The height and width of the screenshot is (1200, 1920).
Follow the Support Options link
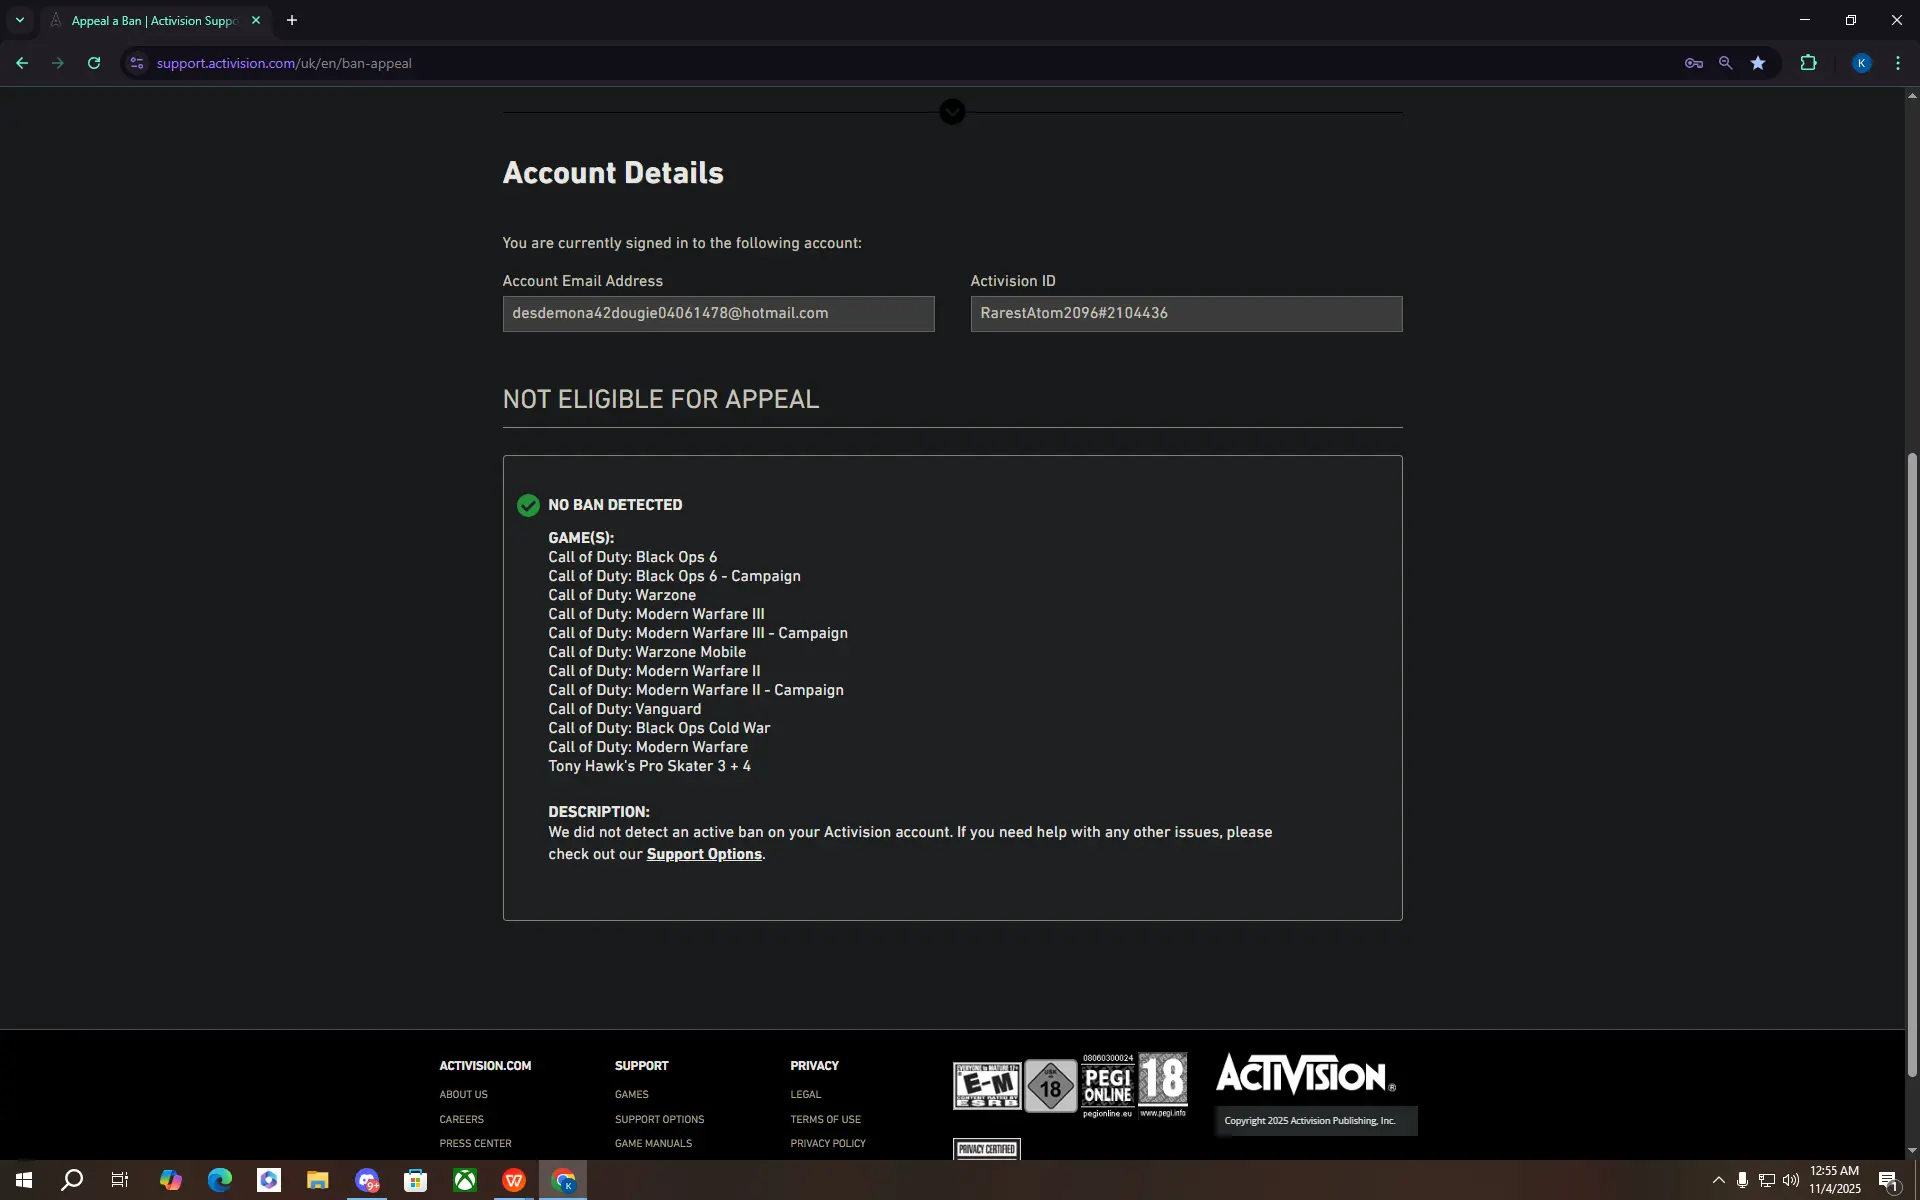(x=703, y=854)
